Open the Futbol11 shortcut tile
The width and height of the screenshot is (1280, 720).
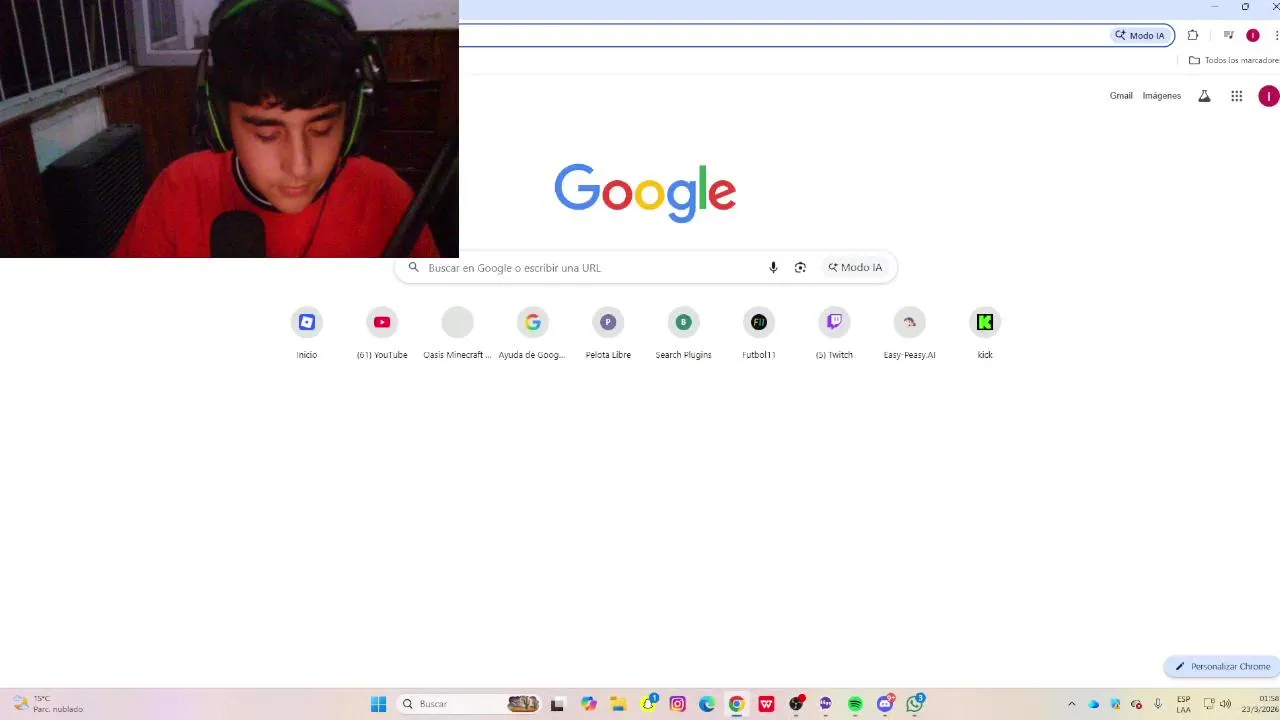tap(759, 333)
